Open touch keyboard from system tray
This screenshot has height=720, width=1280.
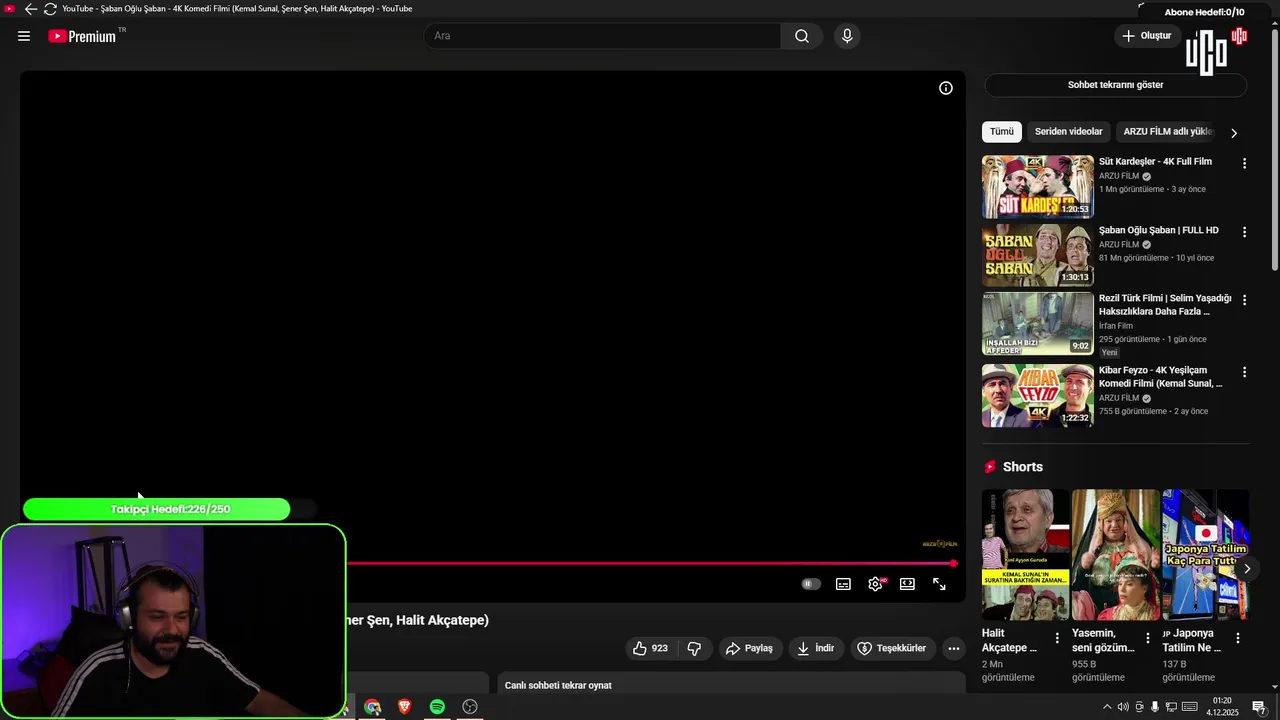1190,707
